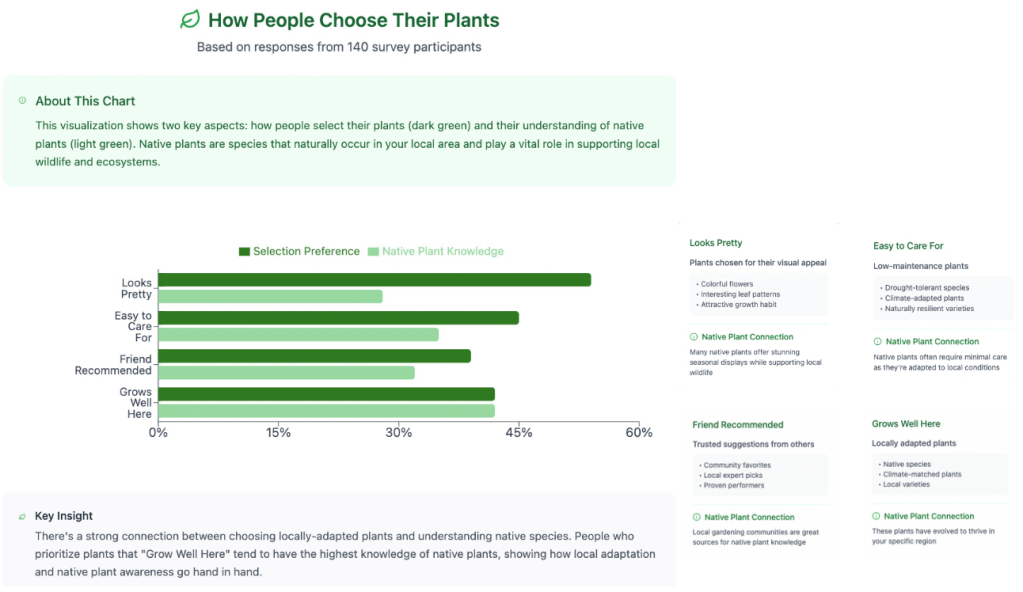Open the Grows Well Here card heading
Screen dimensions: 1023x592
(x=906, y=424)
